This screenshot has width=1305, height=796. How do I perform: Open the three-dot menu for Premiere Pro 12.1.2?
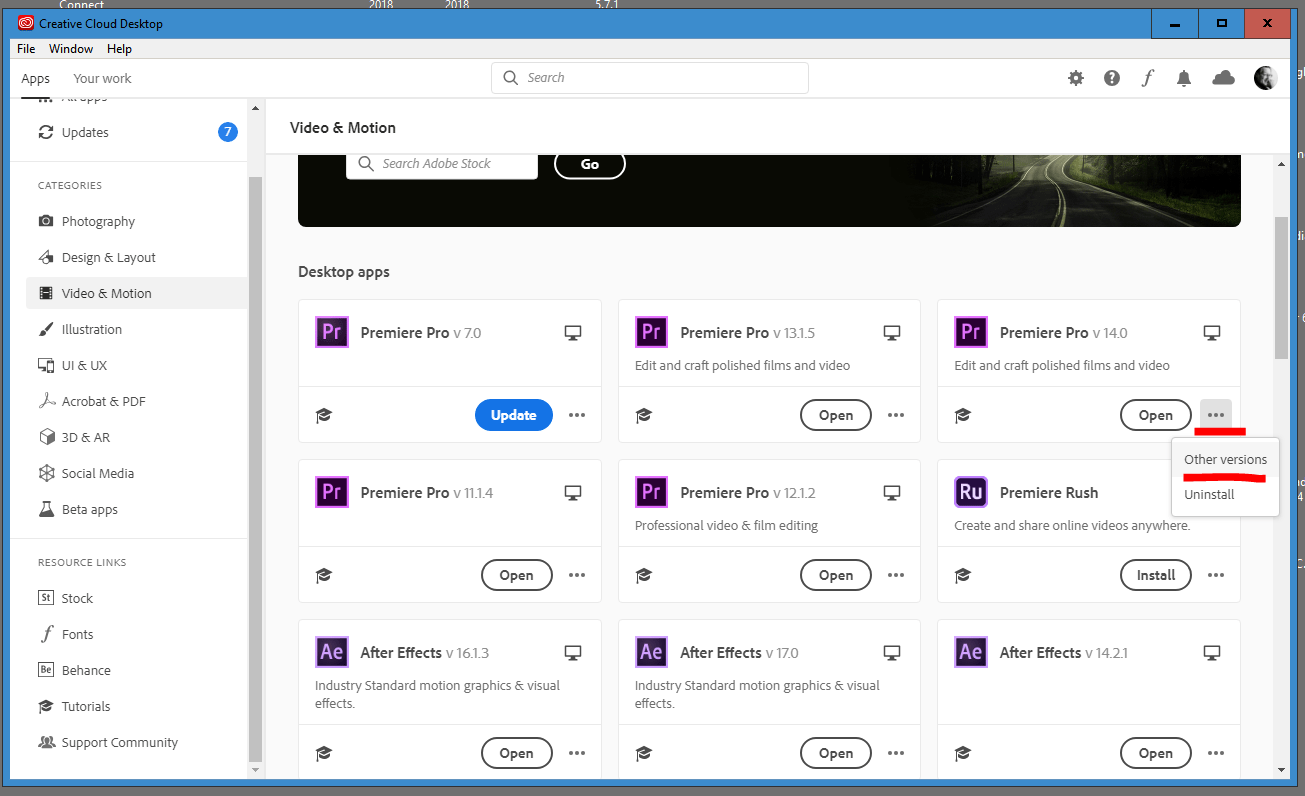896,574
